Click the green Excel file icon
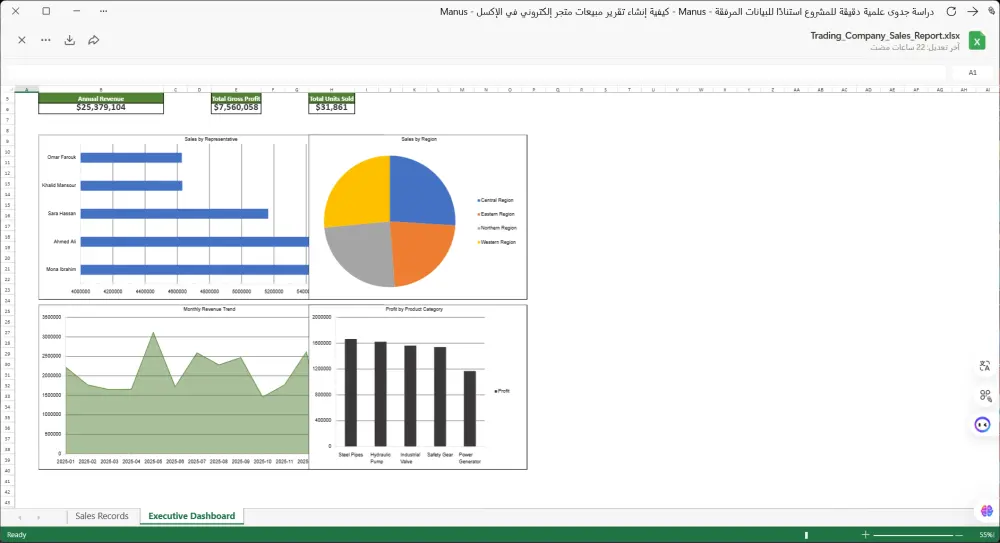The image size is (1000, 543). [x=976, y=40]
